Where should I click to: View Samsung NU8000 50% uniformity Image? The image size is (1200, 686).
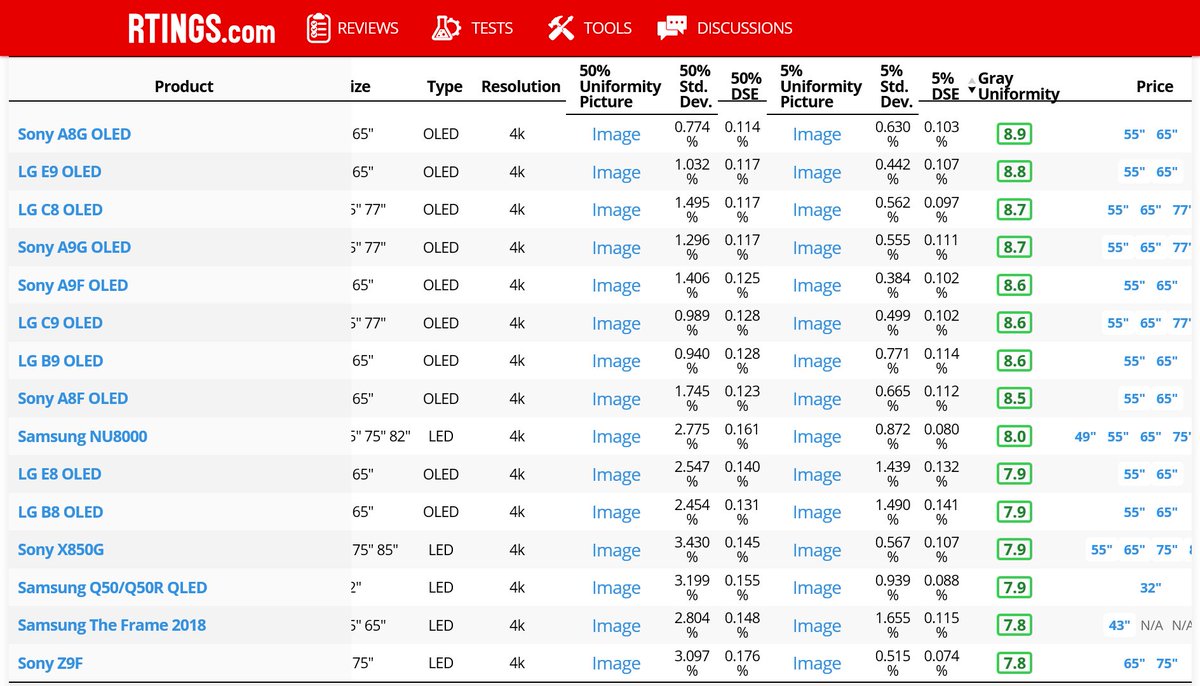click(x=616, y=437)
